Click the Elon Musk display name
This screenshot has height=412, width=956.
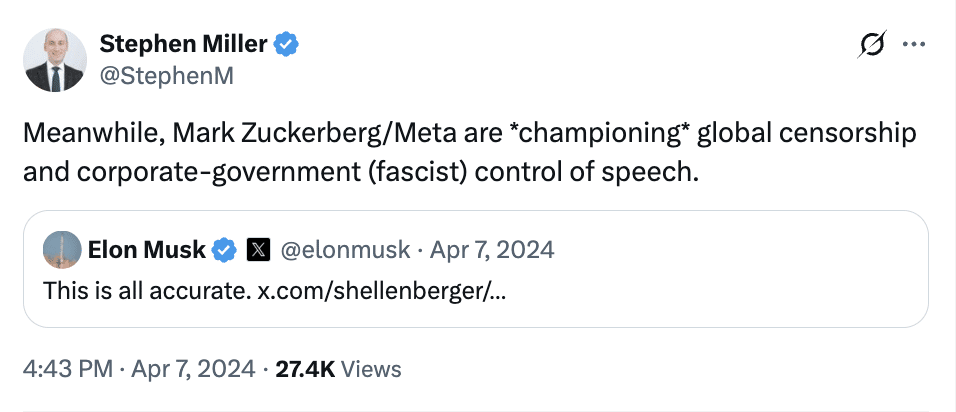pos(146,250)
